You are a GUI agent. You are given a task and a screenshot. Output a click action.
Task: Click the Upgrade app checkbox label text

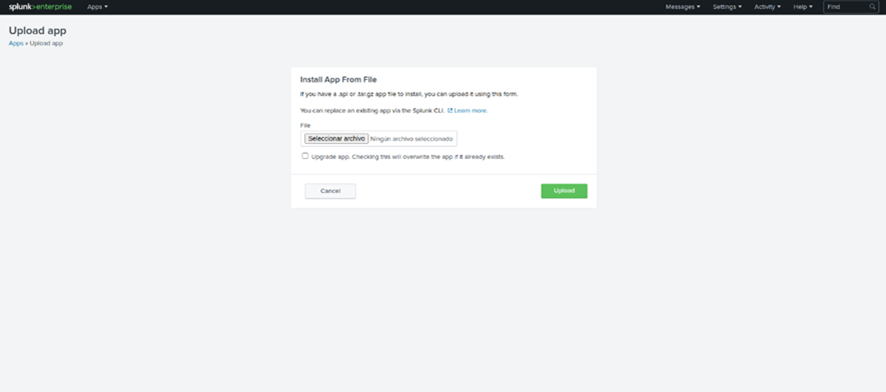(407, 157)
